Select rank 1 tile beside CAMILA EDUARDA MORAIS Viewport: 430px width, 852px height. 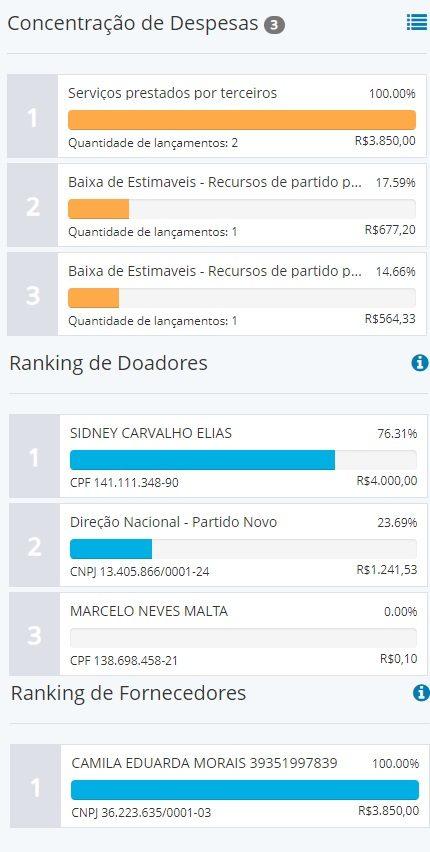pyautogui.click(x=35, y=786)
